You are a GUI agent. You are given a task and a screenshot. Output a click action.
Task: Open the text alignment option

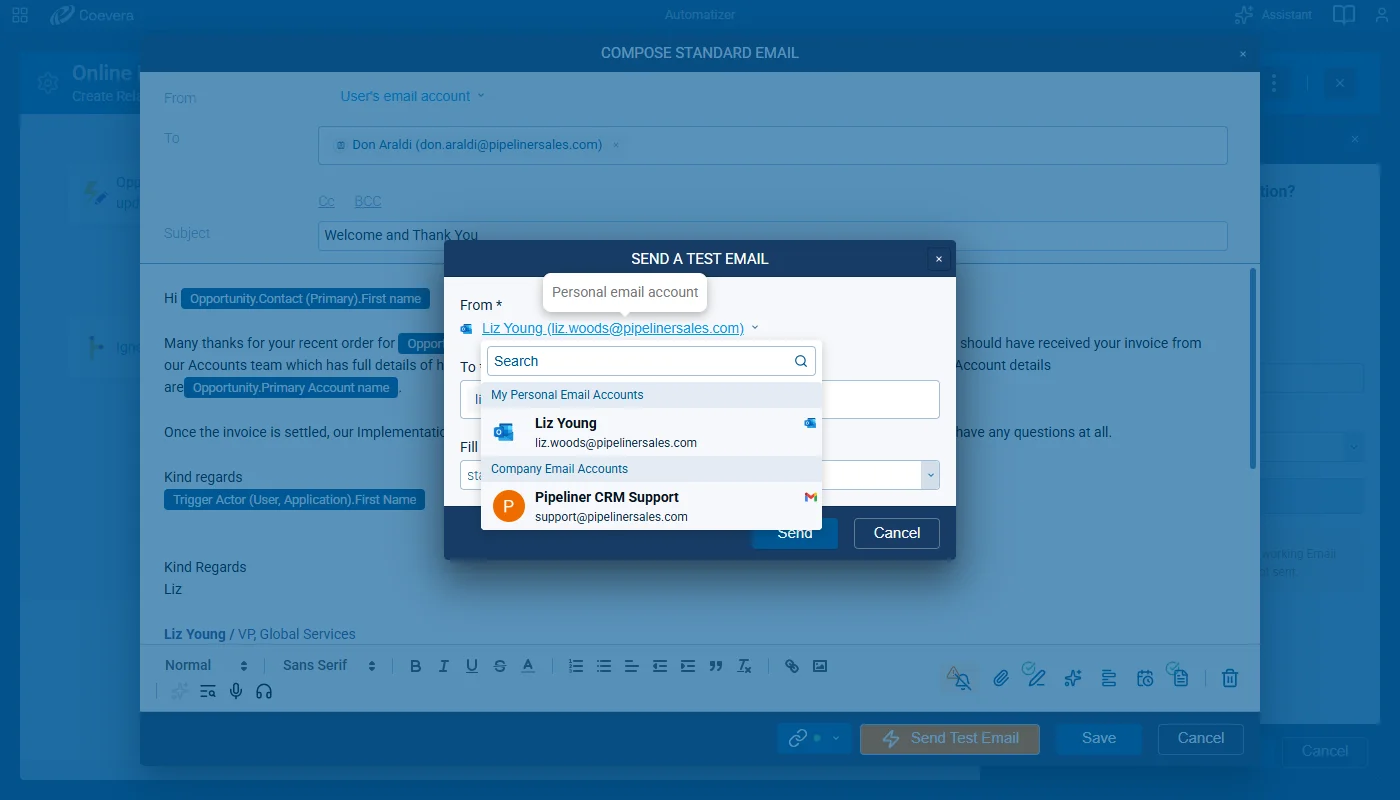(x=632, y=666)
